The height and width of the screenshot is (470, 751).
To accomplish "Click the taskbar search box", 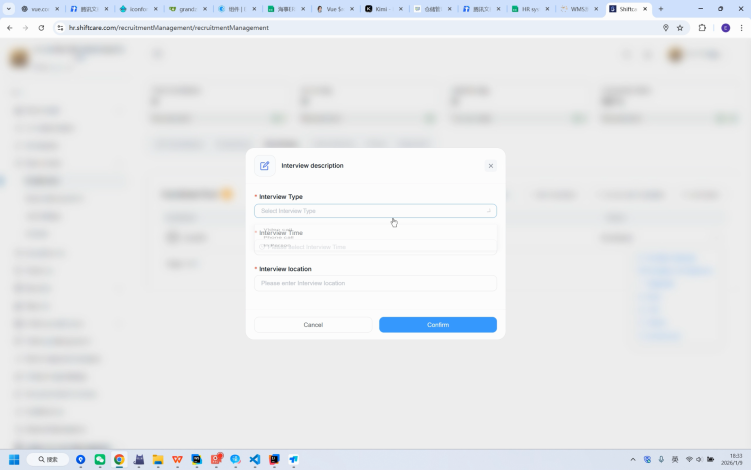I will pos(48,459).
